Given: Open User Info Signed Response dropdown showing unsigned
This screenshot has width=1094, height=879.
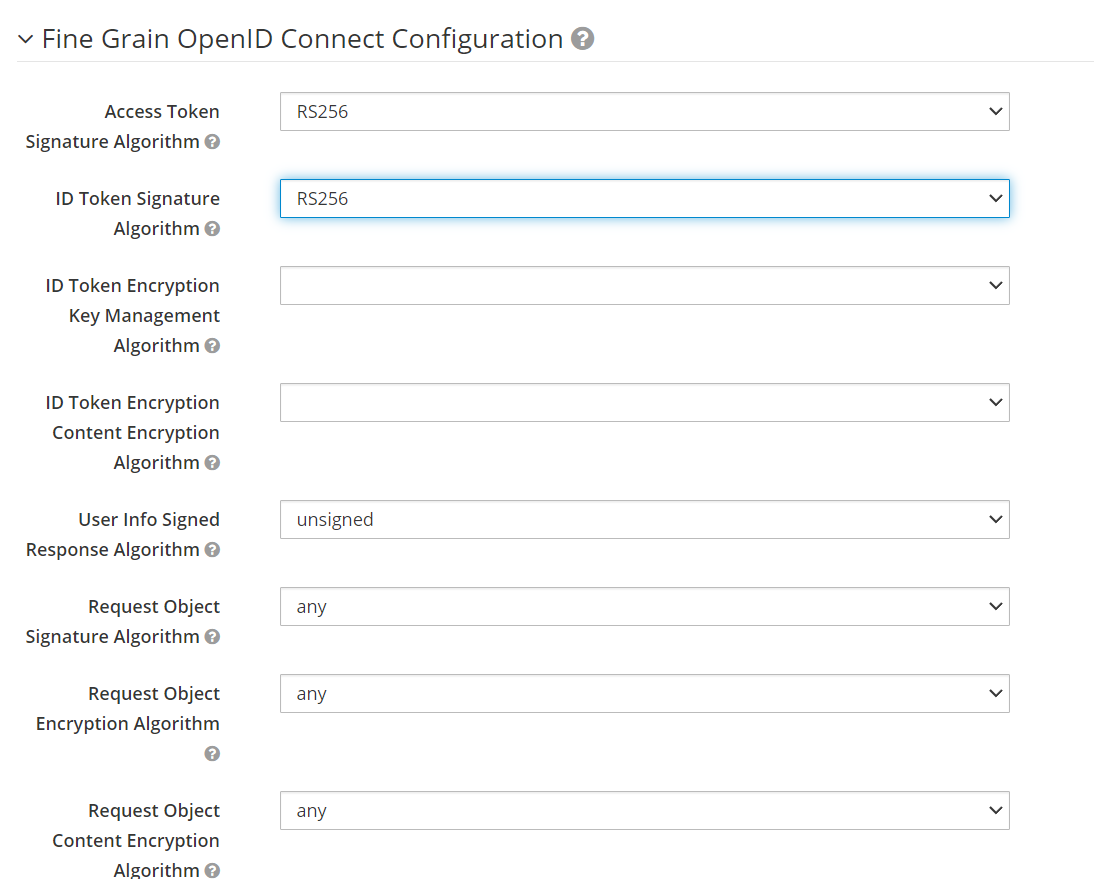Looking at the screenshot, I should [x=644, y=520].
